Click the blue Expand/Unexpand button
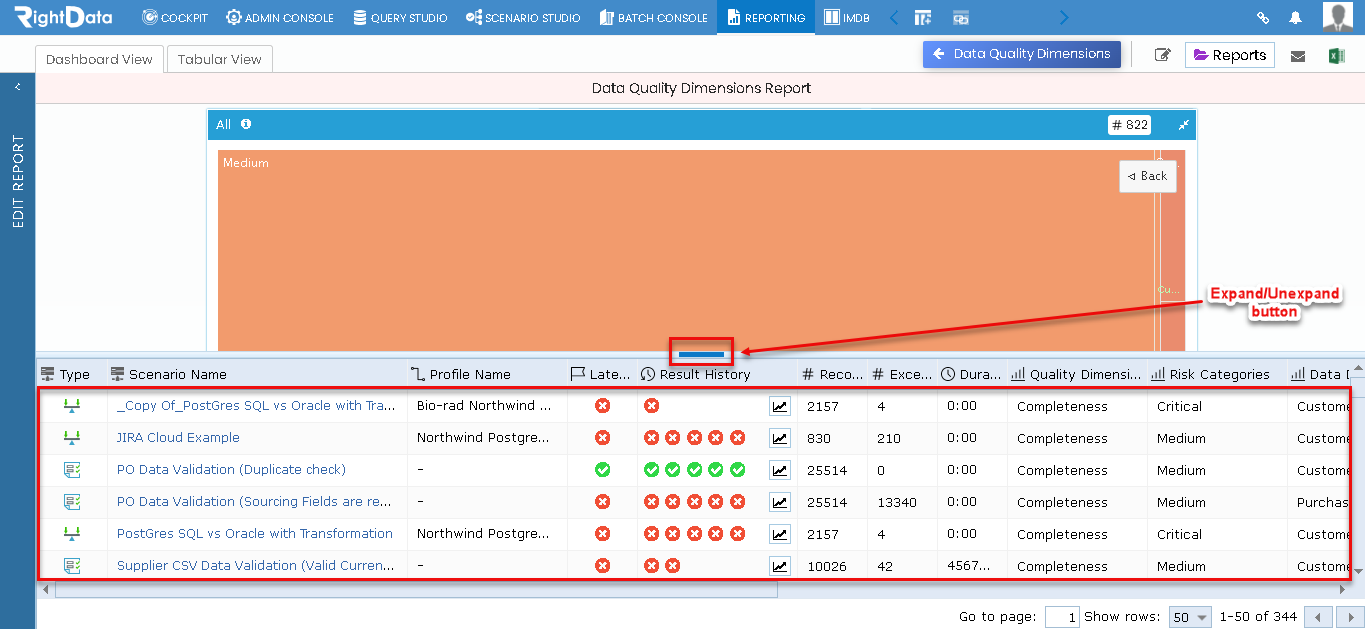The height and width of the screenshot is (629, 1365). 700,352
